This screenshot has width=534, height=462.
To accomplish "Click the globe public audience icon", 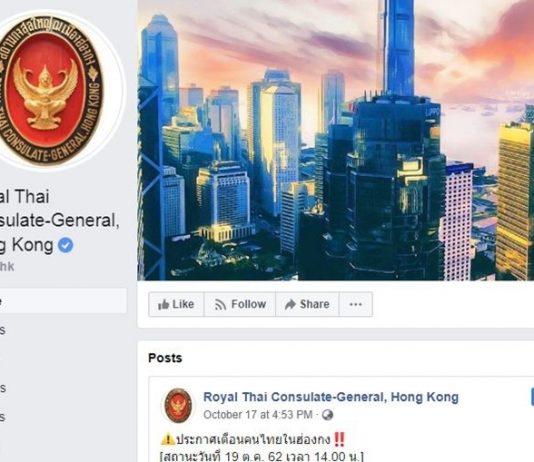I will click(327, 415).
